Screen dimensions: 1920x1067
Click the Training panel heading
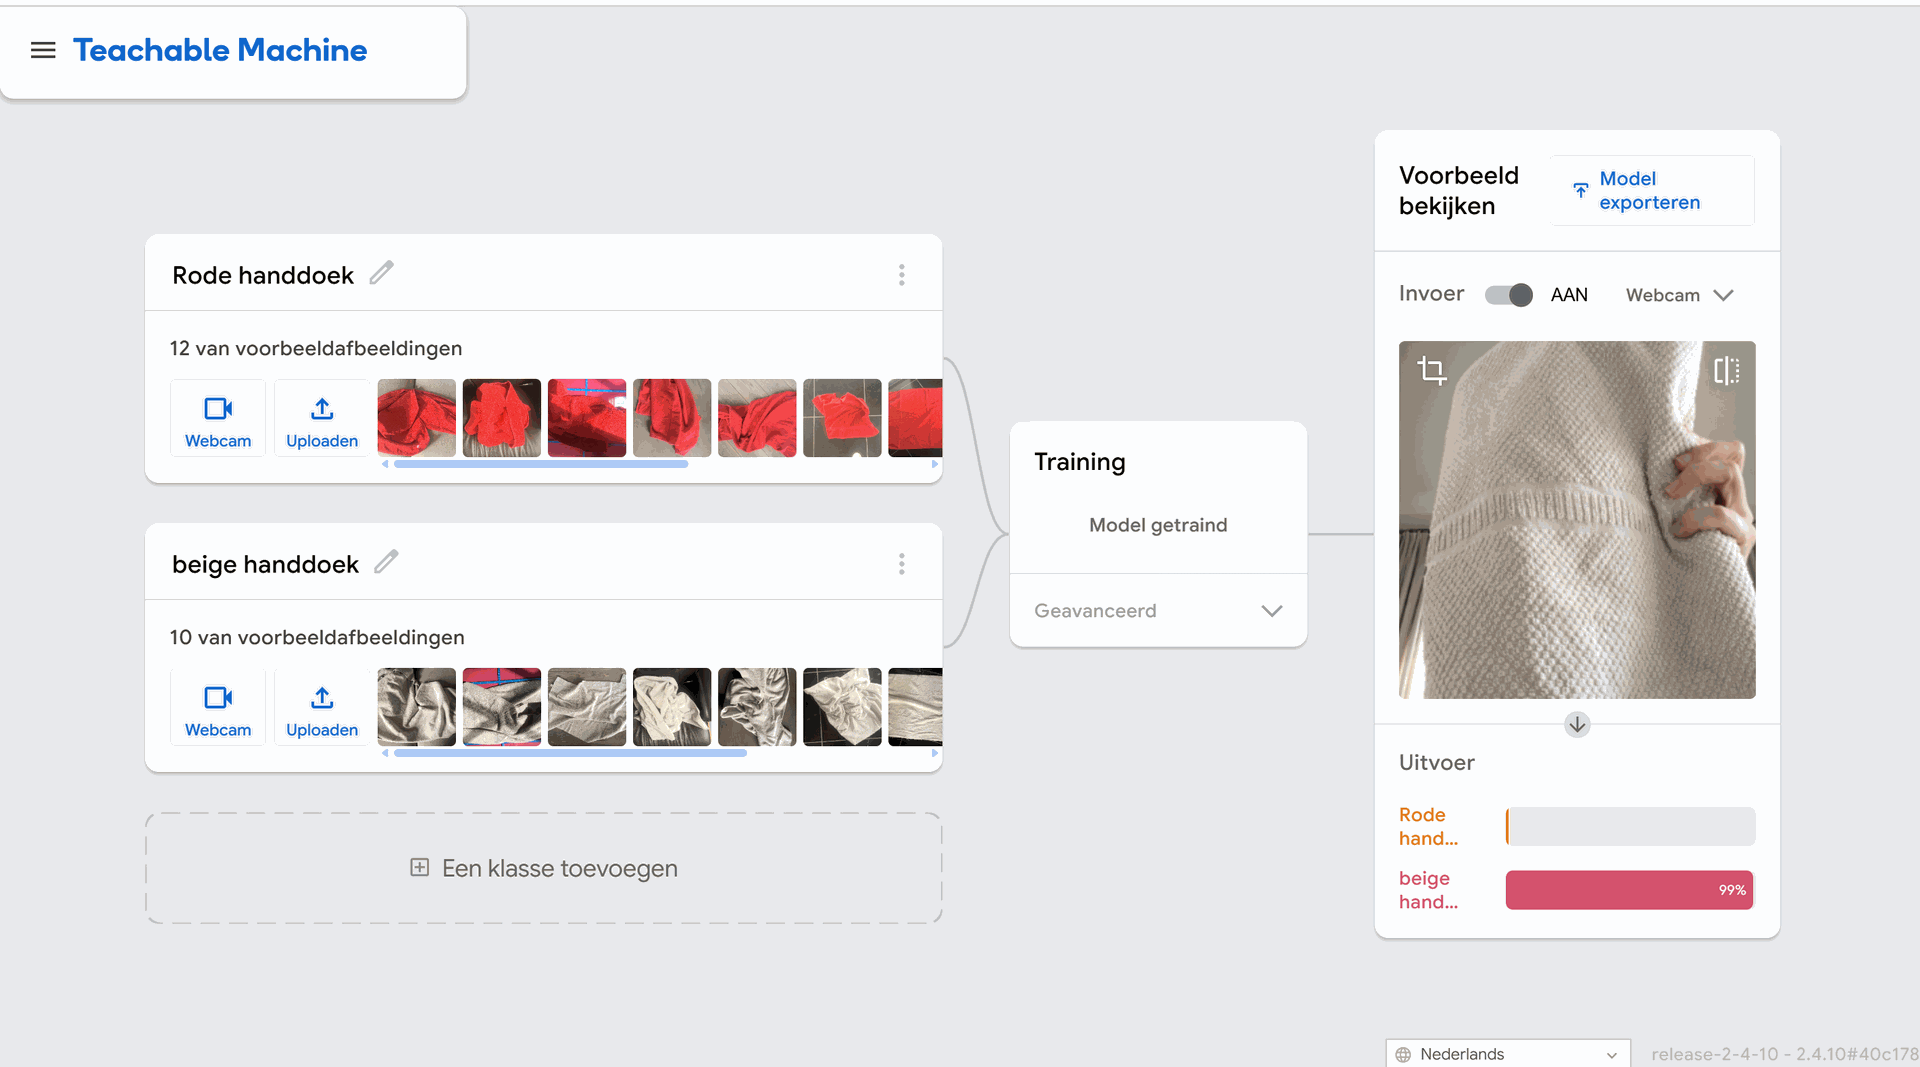pos(1080,462)
